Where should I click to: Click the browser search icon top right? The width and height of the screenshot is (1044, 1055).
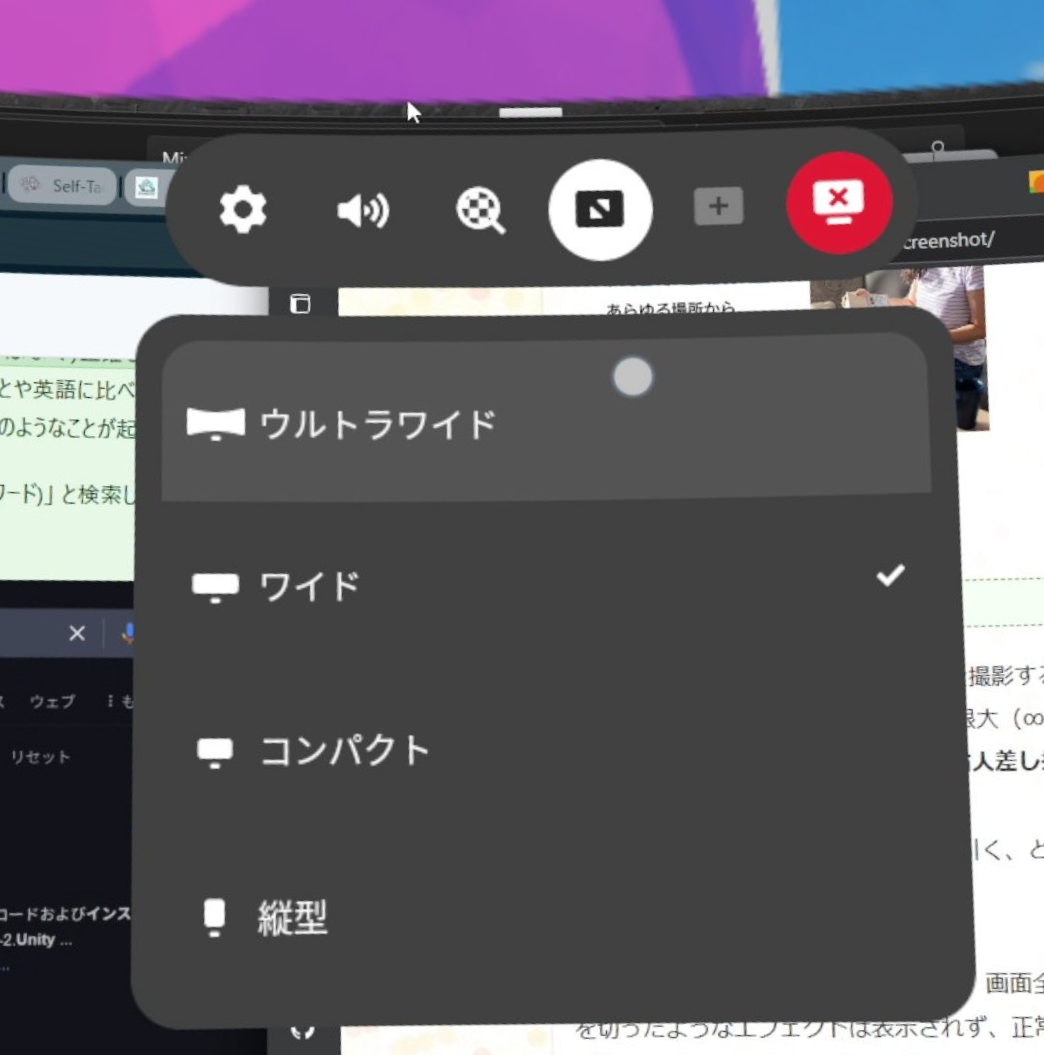pos(937,147)
